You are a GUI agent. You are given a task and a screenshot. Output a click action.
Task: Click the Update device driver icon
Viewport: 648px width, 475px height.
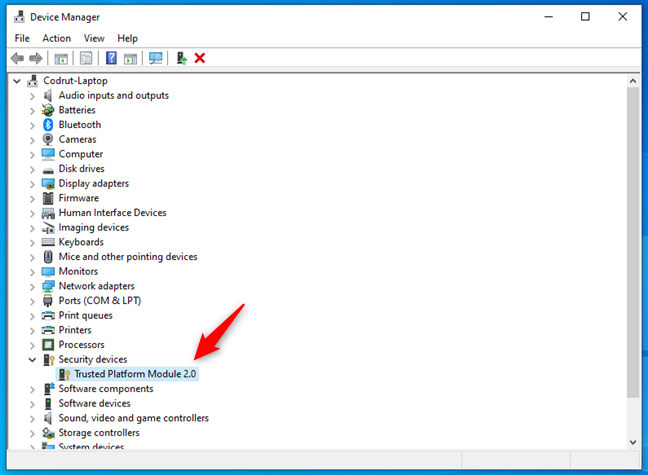[x=181, y=58]
